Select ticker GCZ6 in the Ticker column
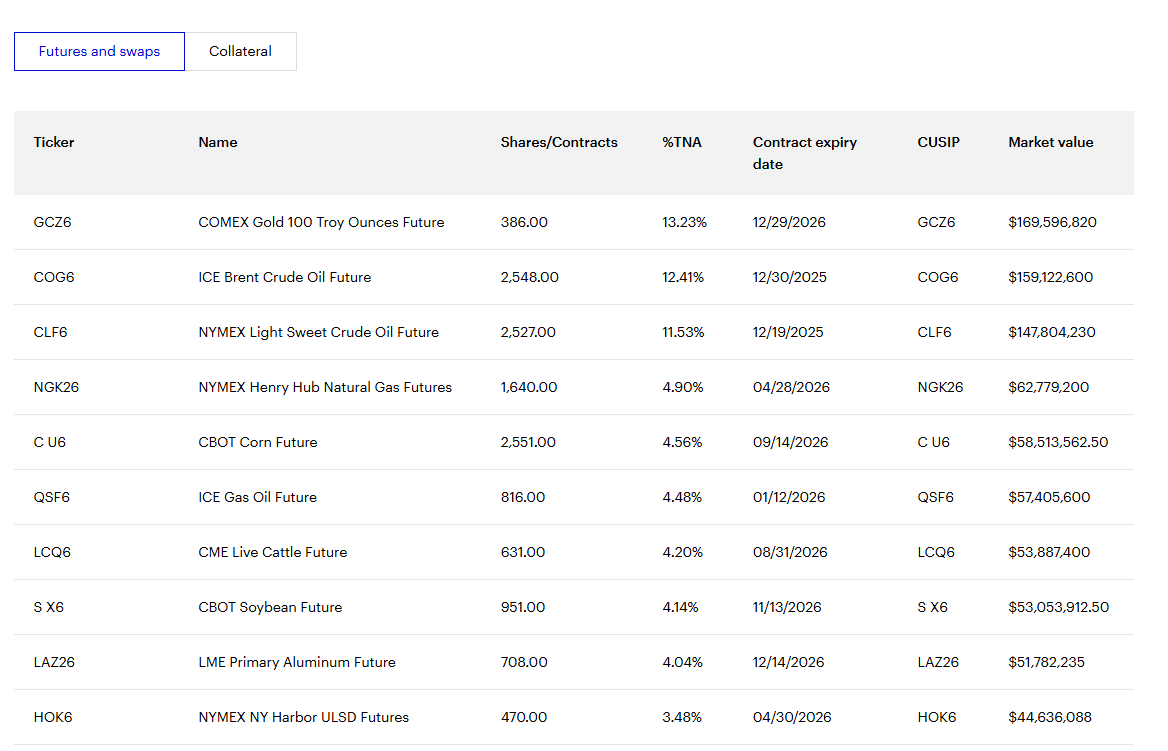 click(x=52, y=222)
